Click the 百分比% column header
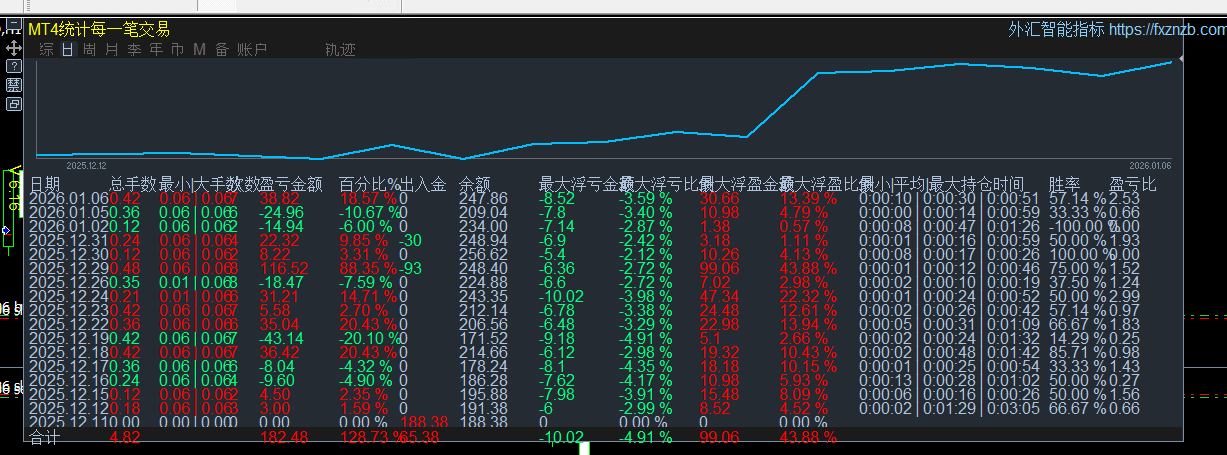Screen dimensions: 1227x455 click(x=369, y=184)
